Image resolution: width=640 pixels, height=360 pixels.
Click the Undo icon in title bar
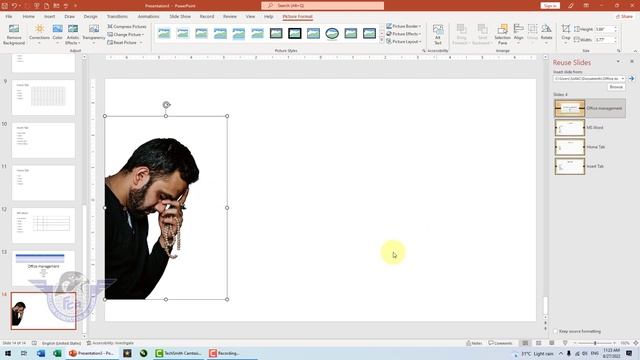[14, 6]
